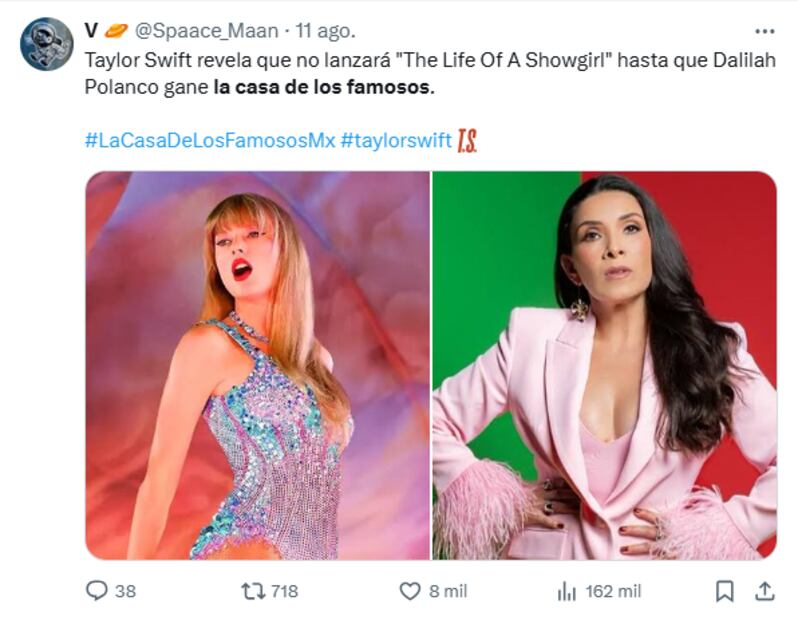Click the repost arrows icon

(253, 591)
